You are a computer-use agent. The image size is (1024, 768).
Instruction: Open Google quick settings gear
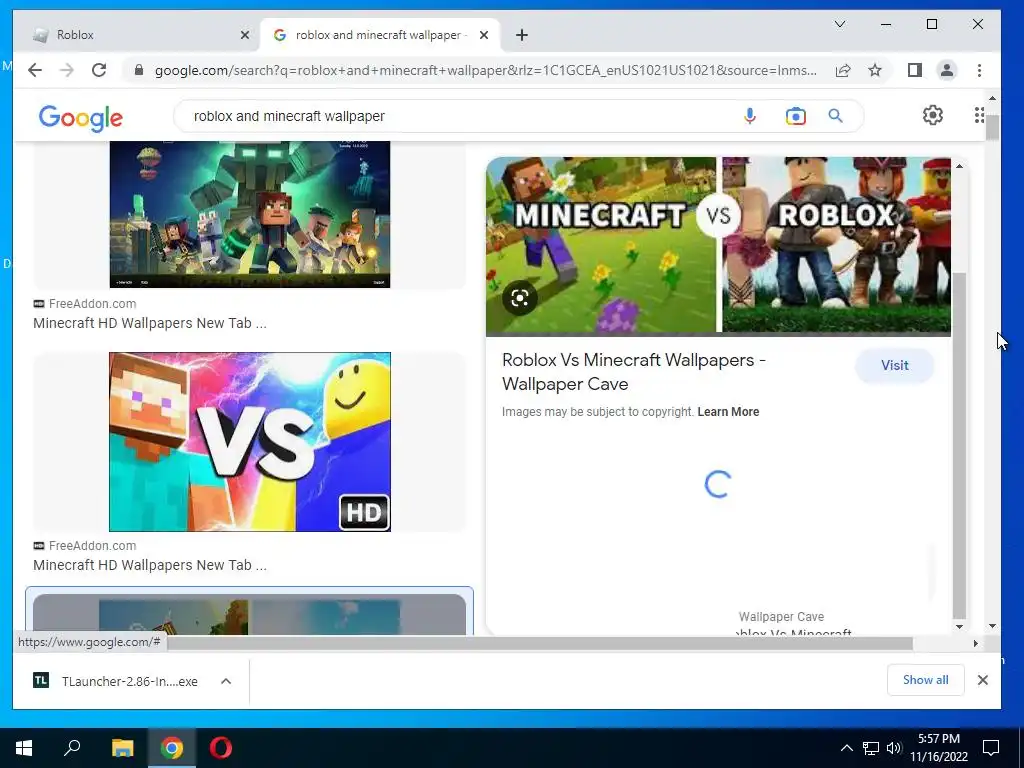coord(933,115)
